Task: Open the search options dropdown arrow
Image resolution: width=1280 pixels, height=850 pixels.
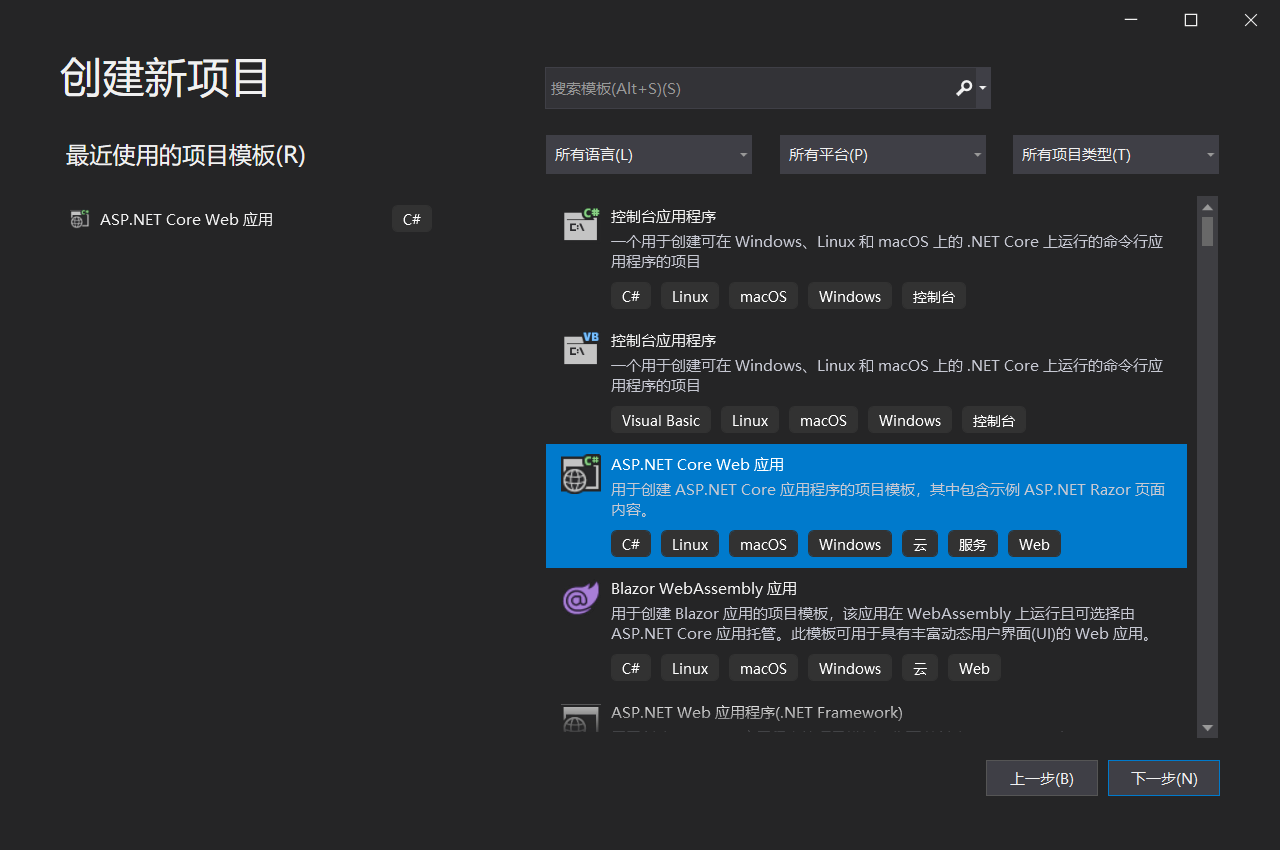Action: click(983, 88)
